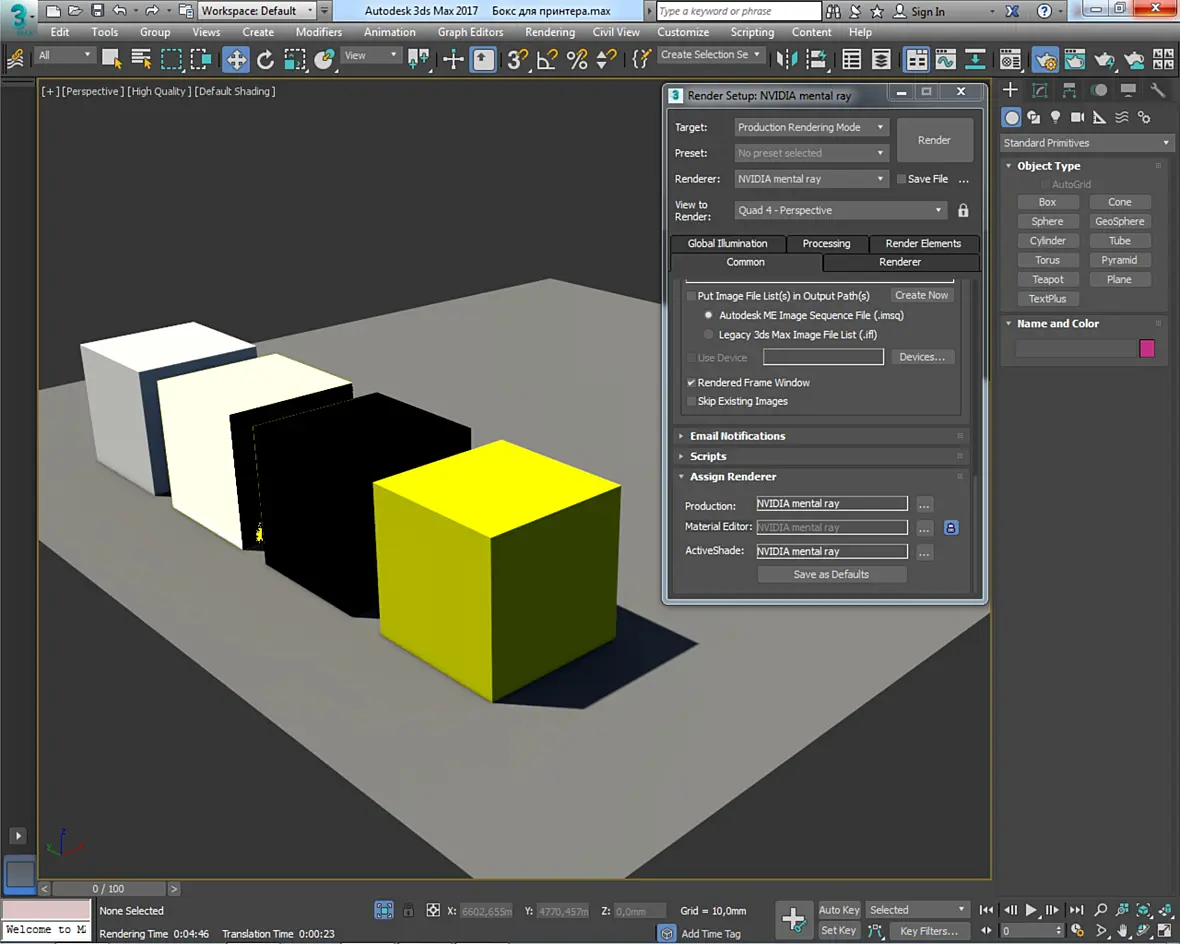Toggle Save File checkbox
The height and width of the screenshot is (944, 1180).
pyautogui.click(x=902, y=179)
